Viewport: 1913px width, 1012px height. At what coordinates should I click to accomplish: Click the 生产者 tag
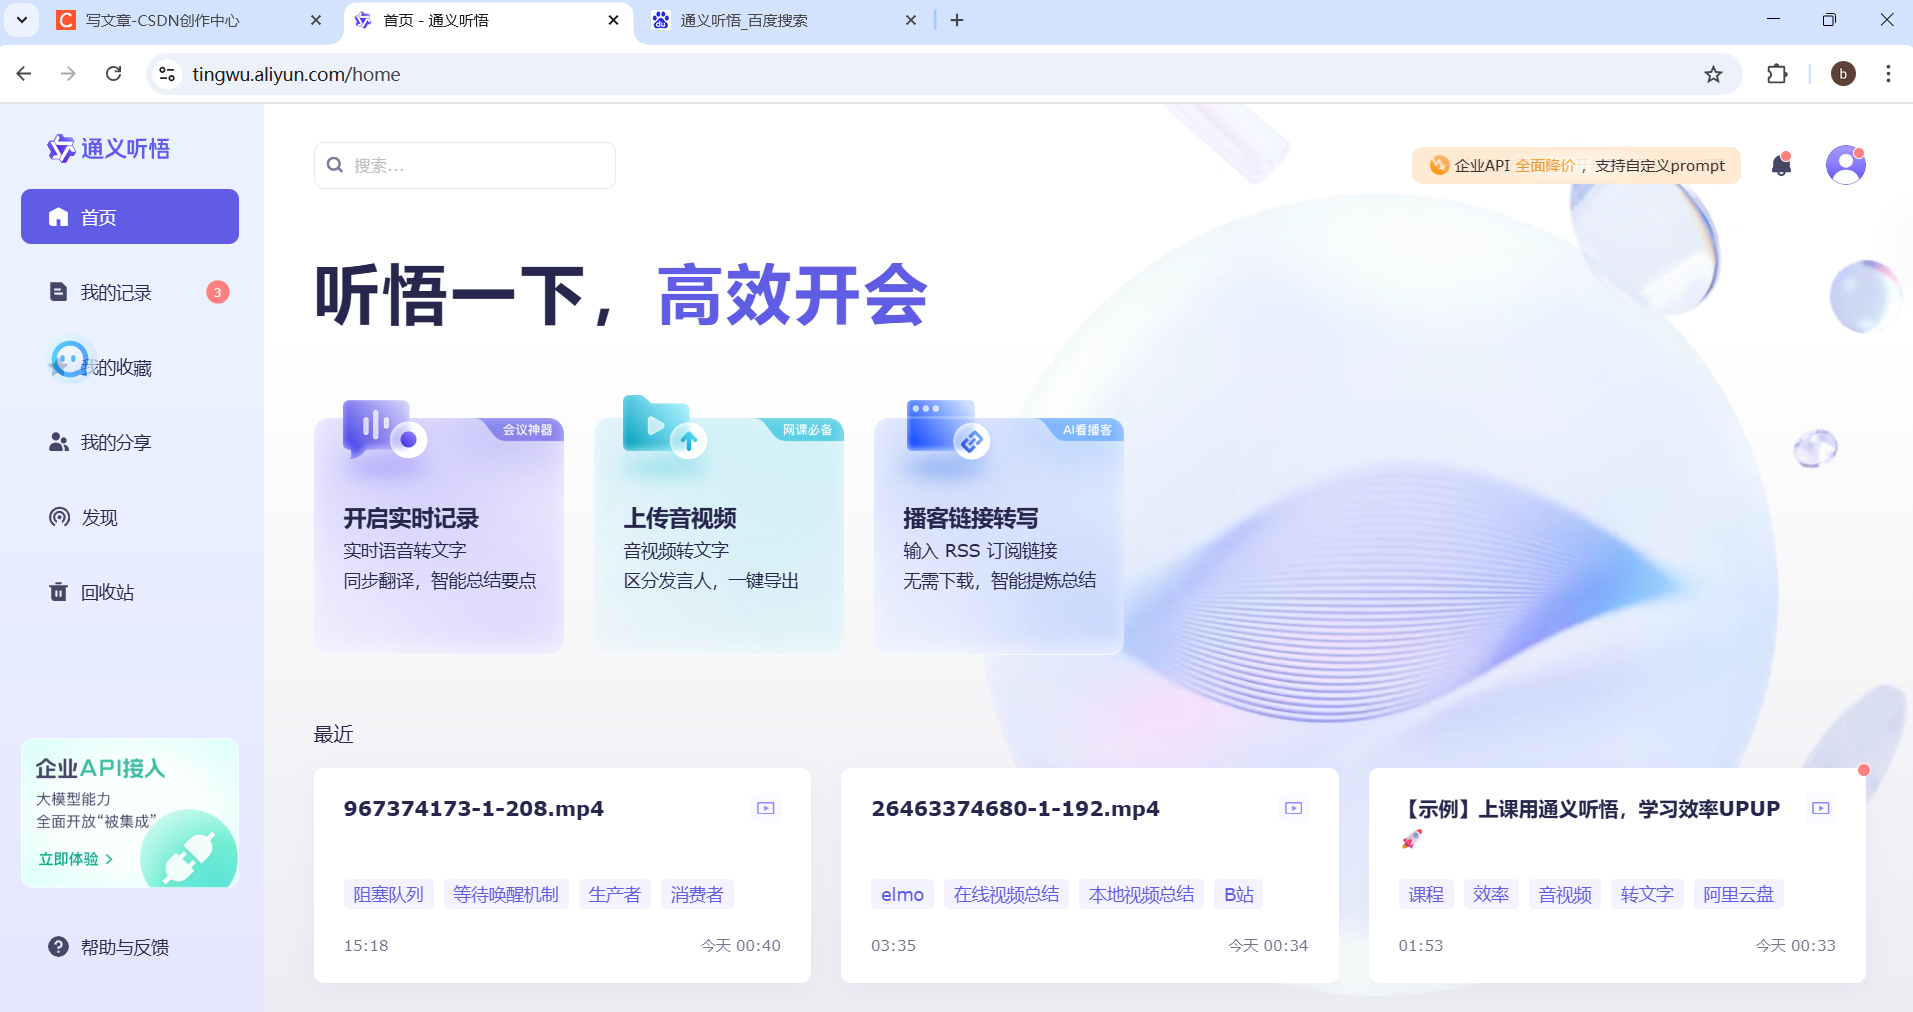coord(615,894)
